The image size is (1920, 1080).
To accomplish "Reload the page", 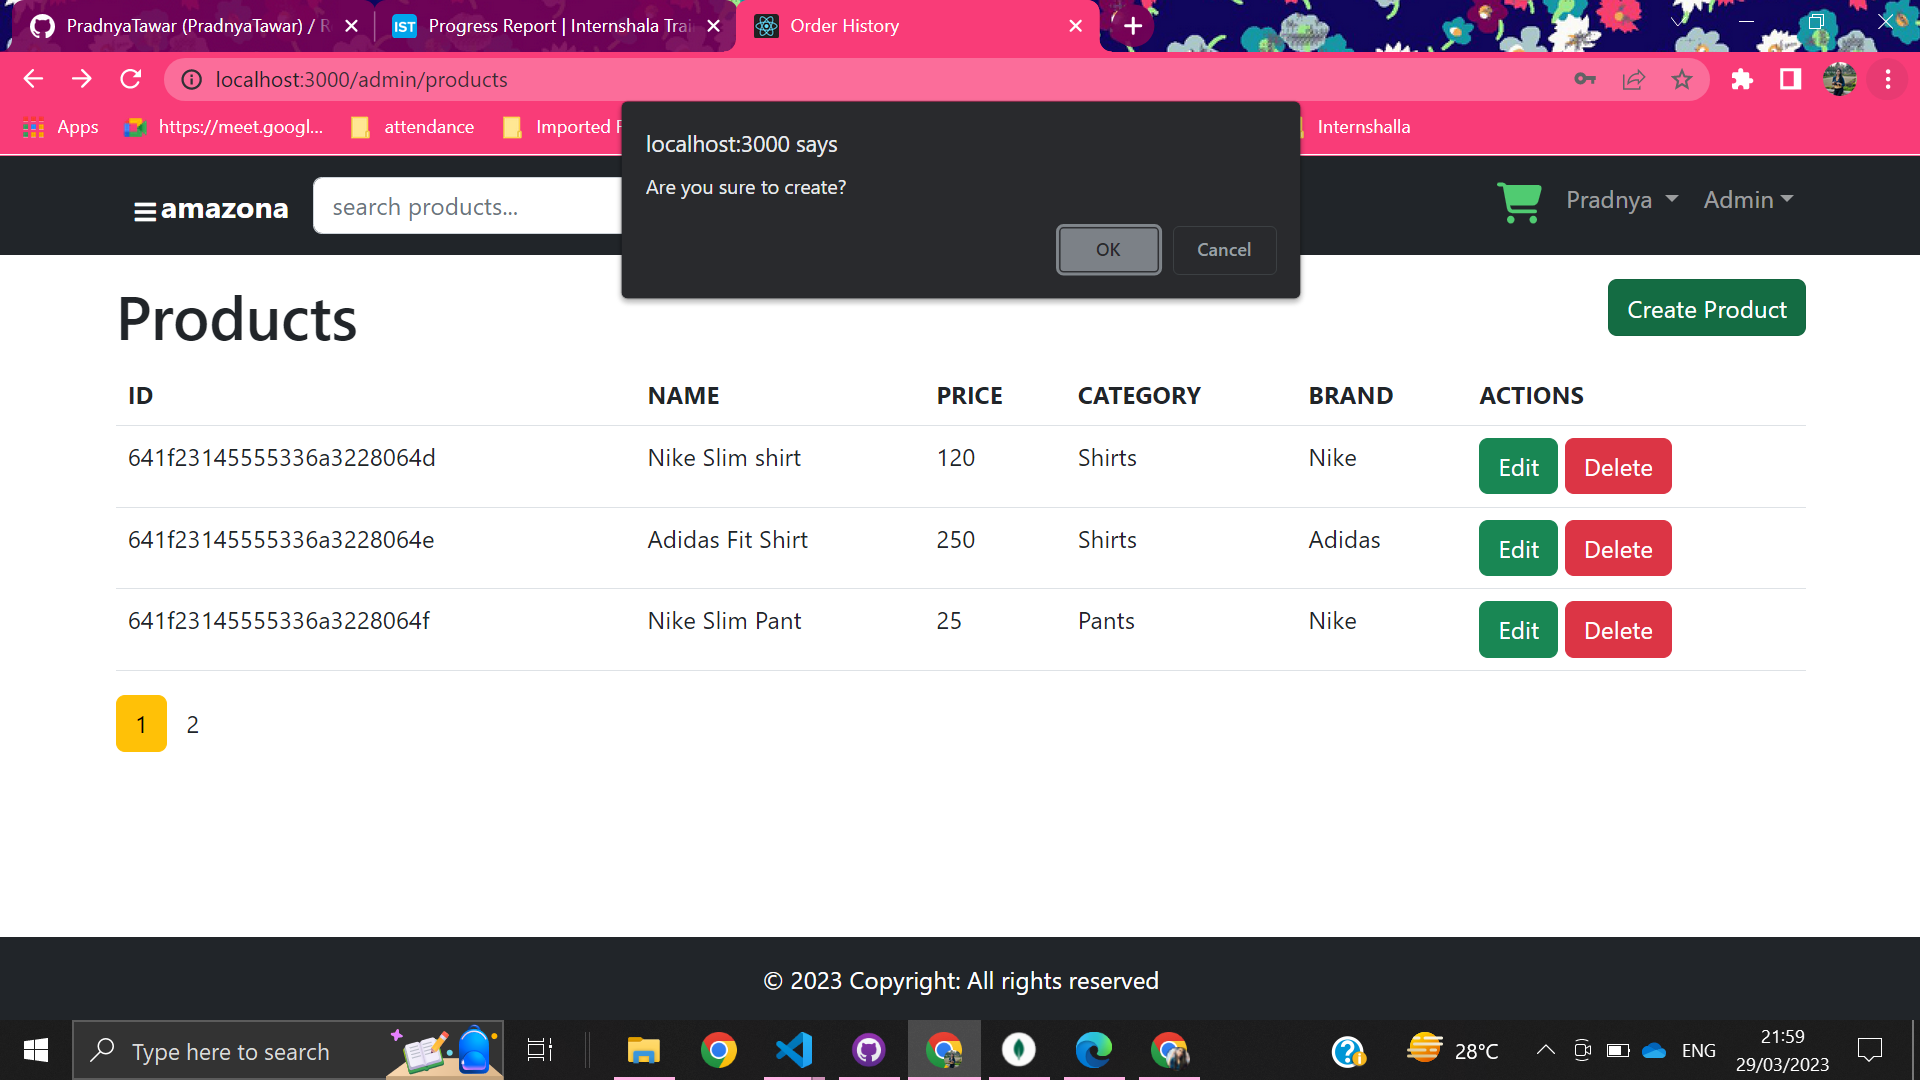I will [131, 80].
